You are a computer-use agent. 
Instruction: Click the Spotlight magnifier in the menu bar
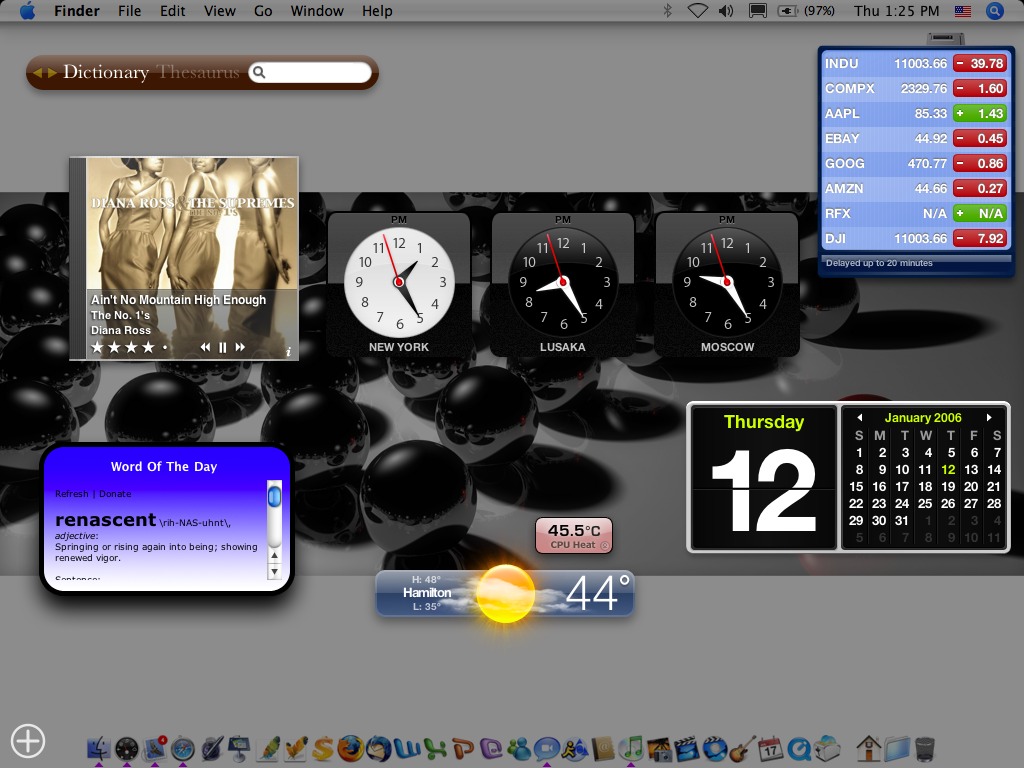click(995, 10)
